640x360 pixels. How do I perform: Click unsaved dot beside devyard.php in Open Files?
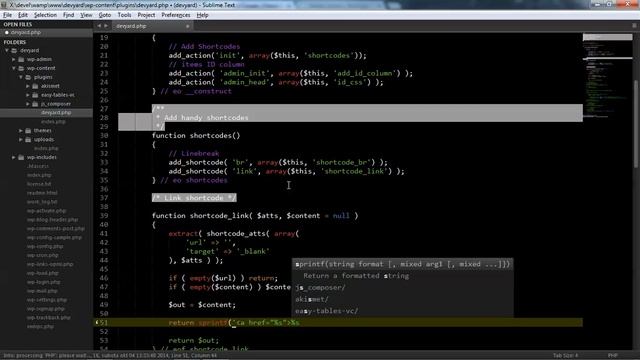(x=7, y=33)
